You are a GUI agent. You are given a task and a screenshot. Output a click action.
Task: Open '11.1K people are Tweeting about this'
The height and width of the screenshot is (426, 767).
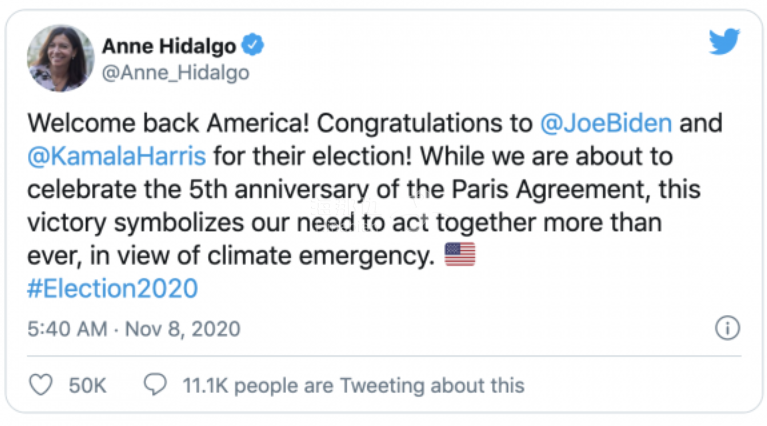pos(353,385)
